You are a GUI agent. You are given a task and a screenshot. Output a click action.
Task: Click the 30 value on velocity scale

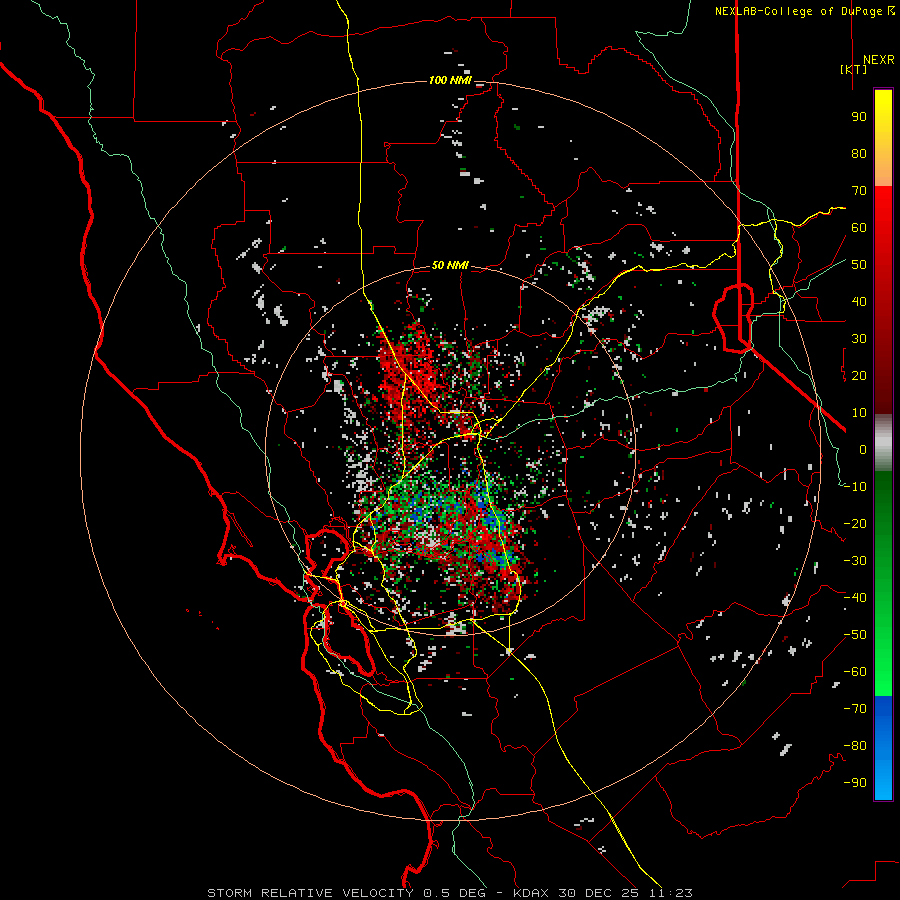click(859, 339)
